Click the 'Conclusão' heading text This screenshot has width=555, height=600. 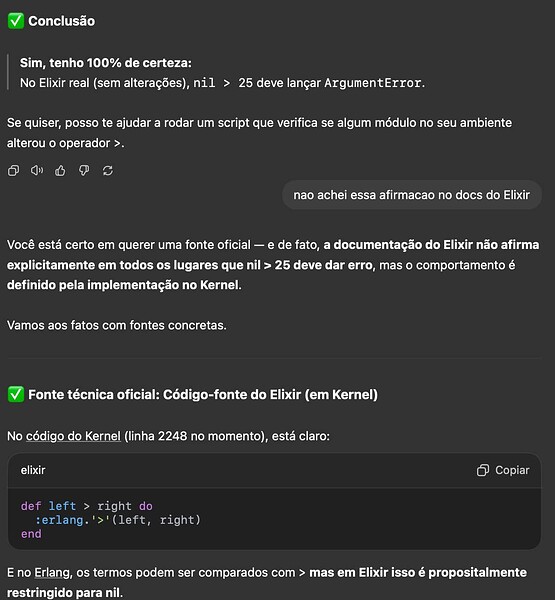click(x=62, y=21)
